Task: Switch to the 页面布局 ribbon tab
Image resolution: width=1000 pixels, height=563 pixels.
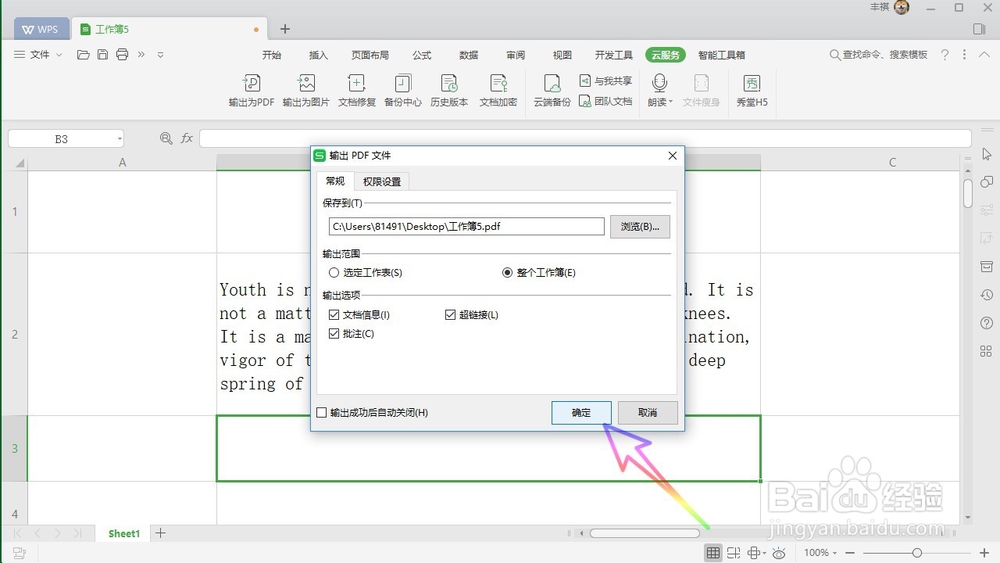Action: [370, 55]
